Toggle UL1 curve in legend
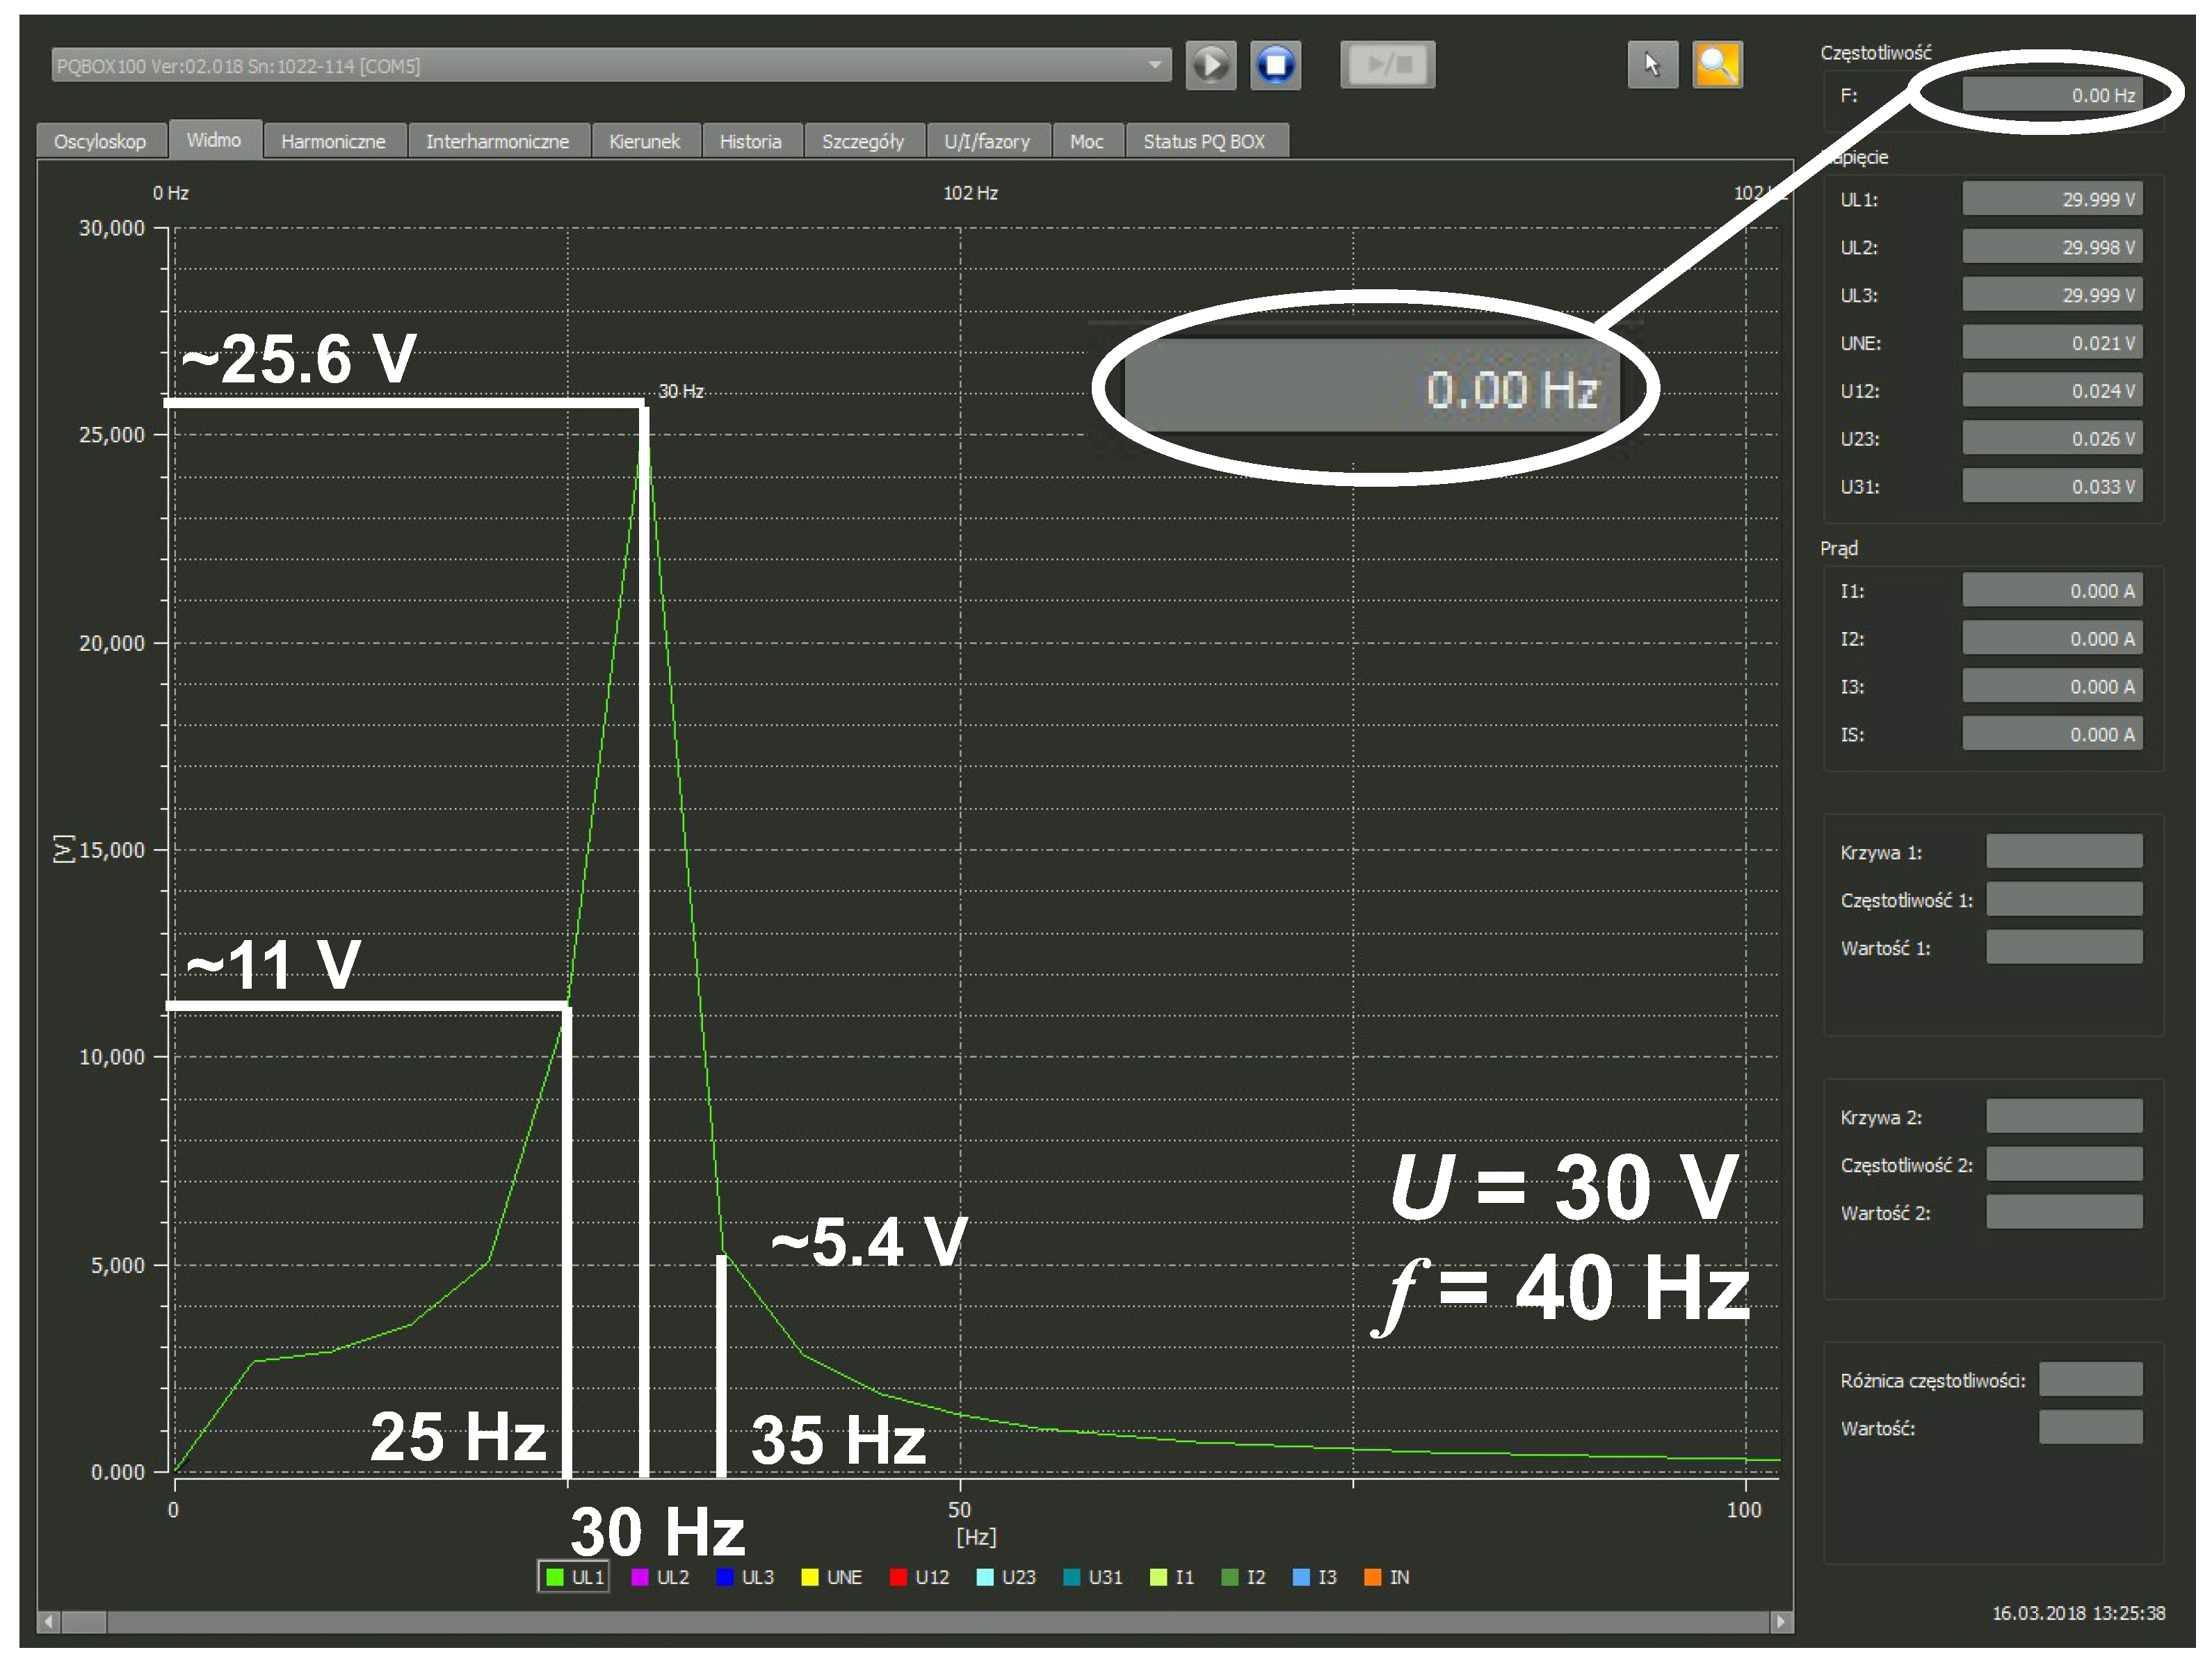The height and width of the screenshot is (1666, 2212). tap(574, 1577)
